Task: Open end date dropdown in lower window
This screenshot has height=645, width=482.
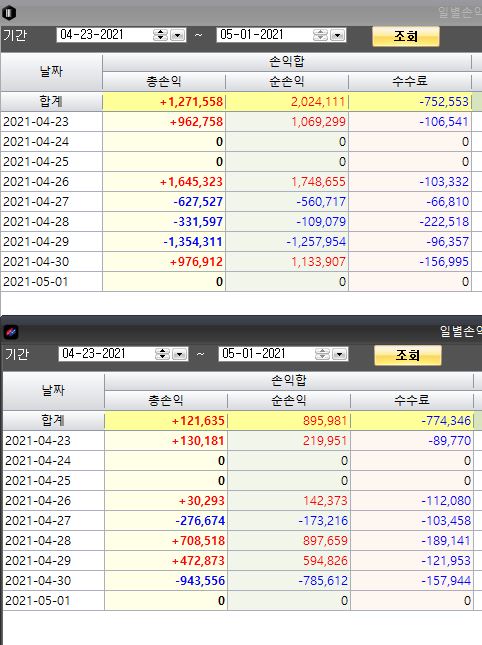Action: click(x=340, y=354)
